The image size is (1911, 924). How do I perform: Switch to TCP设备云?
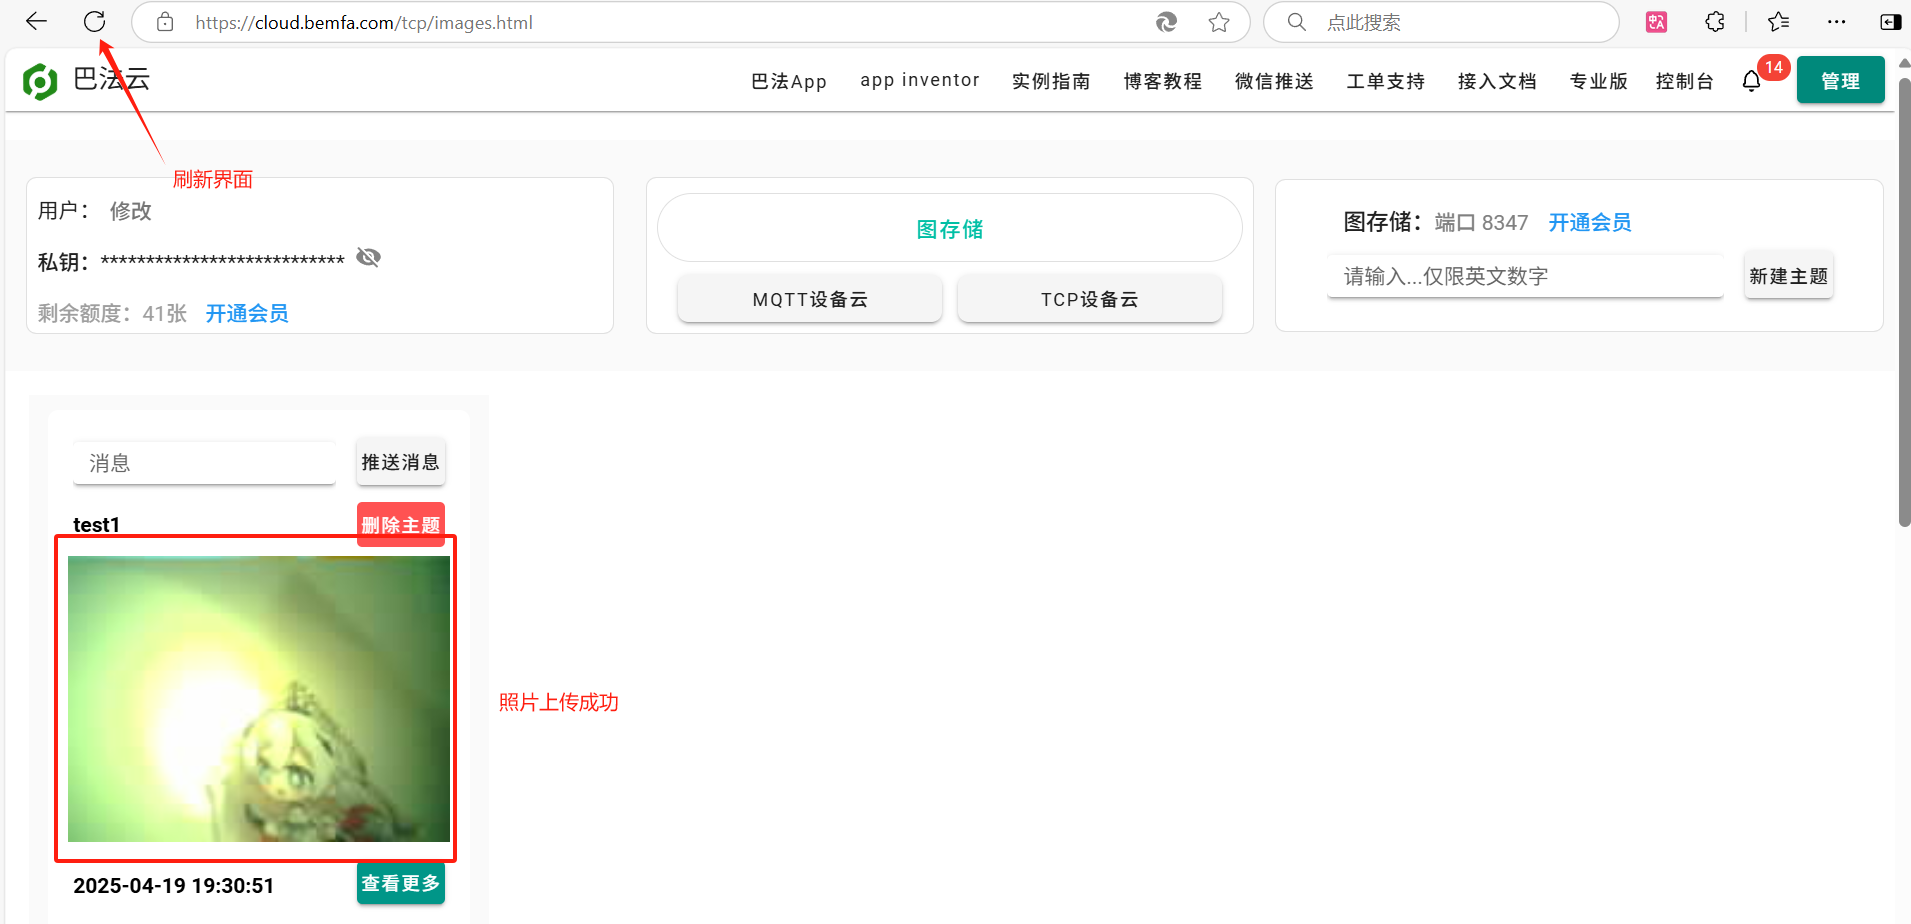1090,299
